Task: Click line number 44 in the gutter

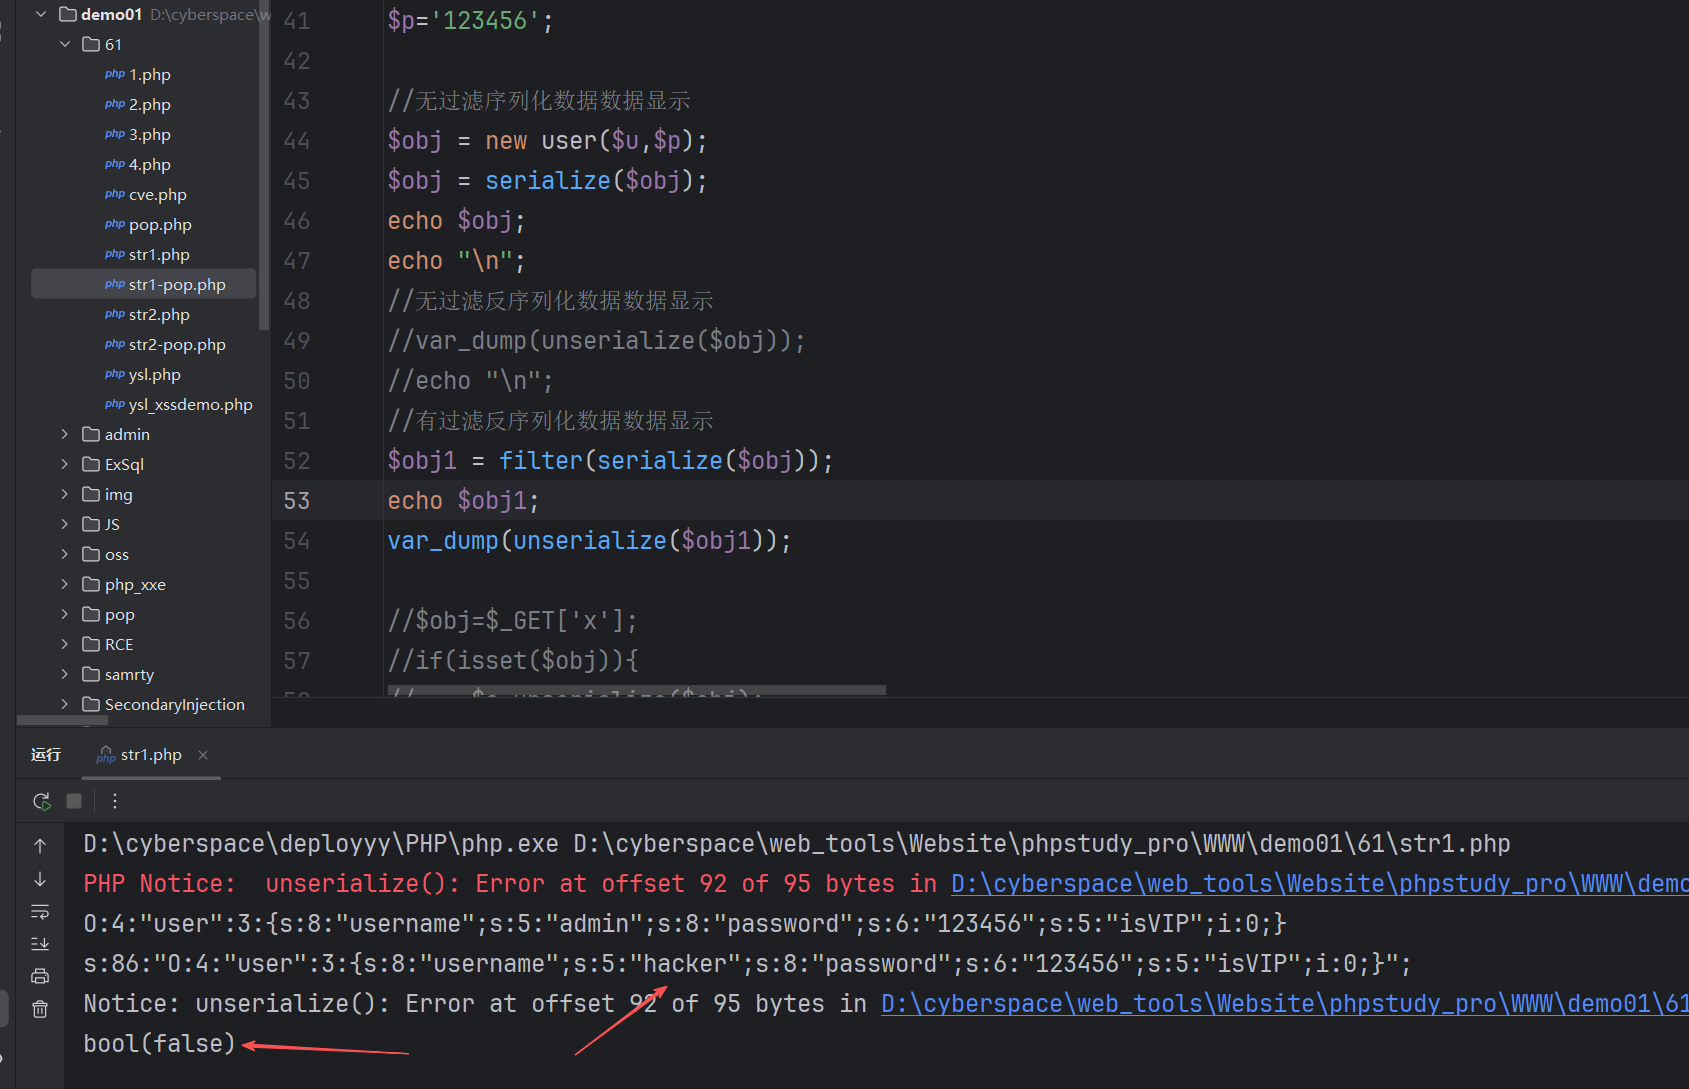Action: [296, 141]
